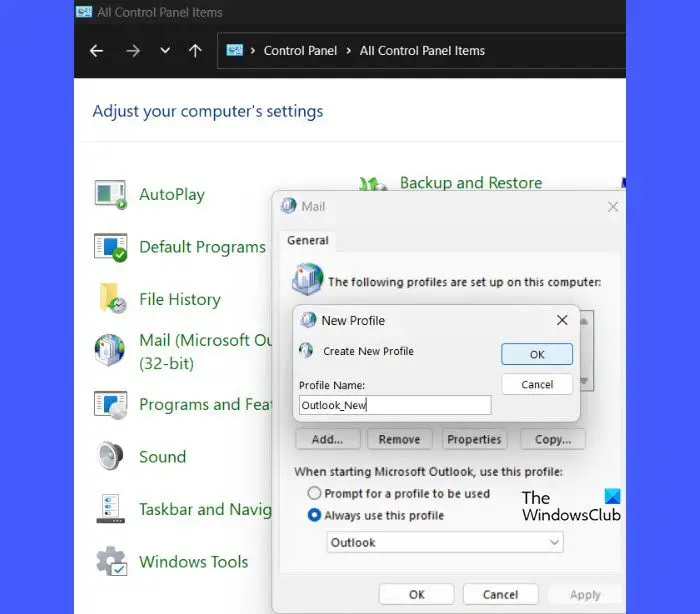700x614 pixels.
Task: Click the Backup and Restore icon
Action: click(372, 184)
